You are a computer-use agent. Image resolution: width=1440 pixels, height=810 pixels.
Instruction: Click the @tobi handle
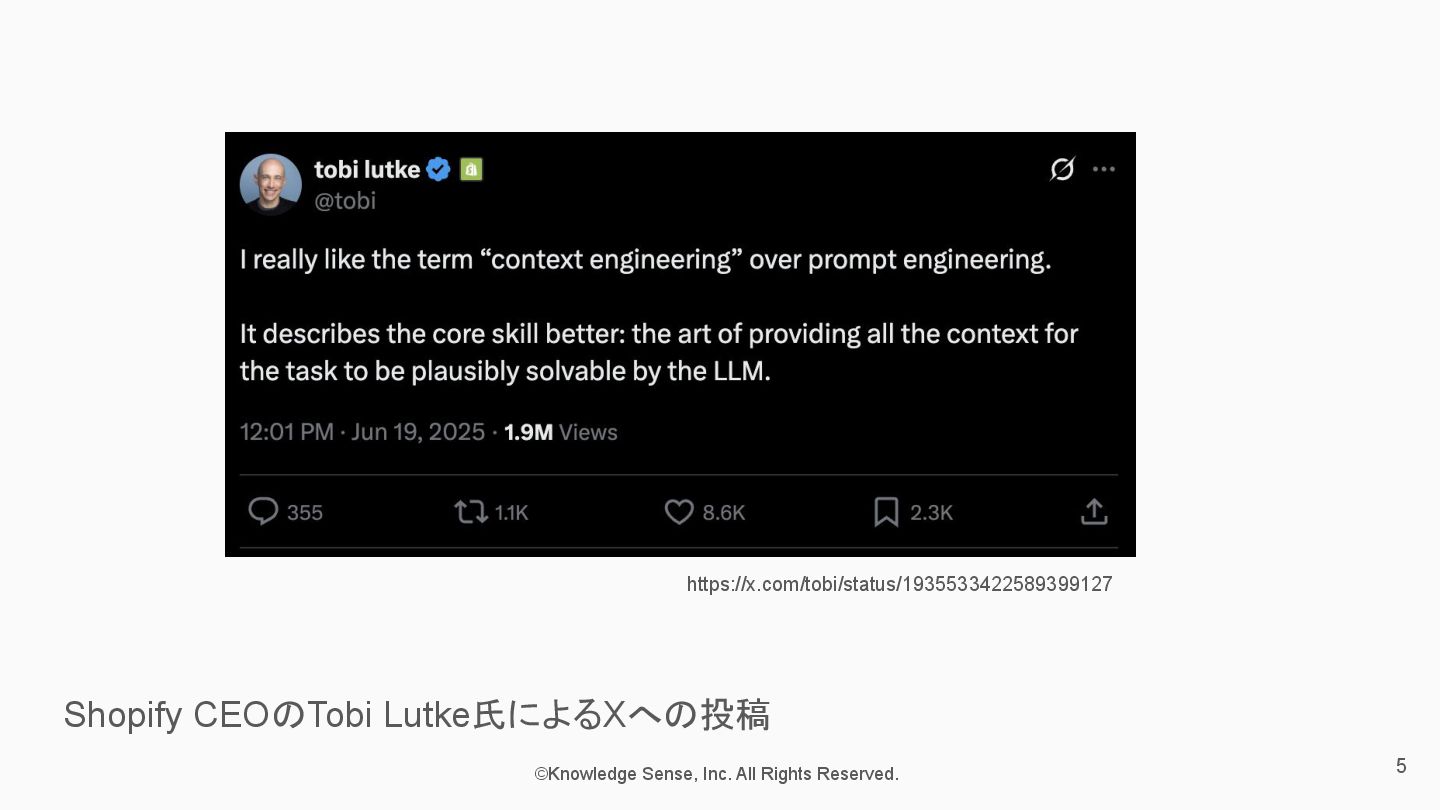pyautogui.click(x=345, y=200)
